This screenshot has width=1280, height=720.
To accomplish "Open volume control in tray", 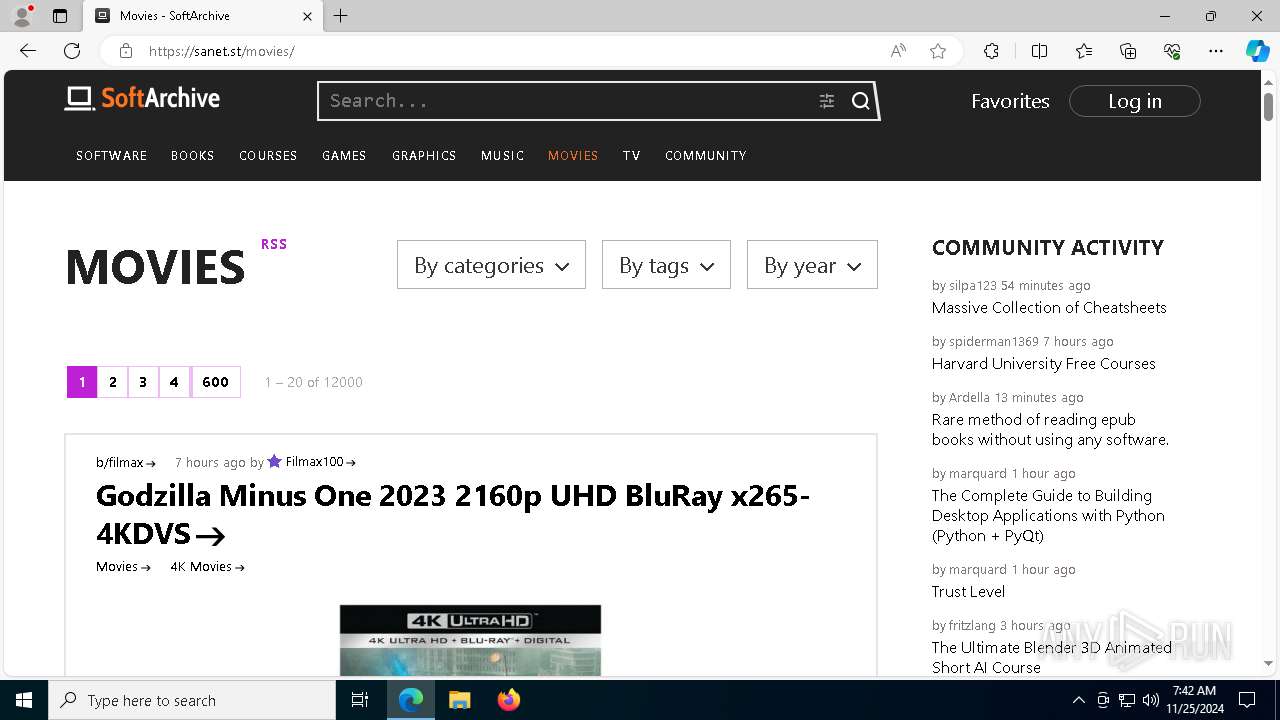I will click(x=1150, y=700).
